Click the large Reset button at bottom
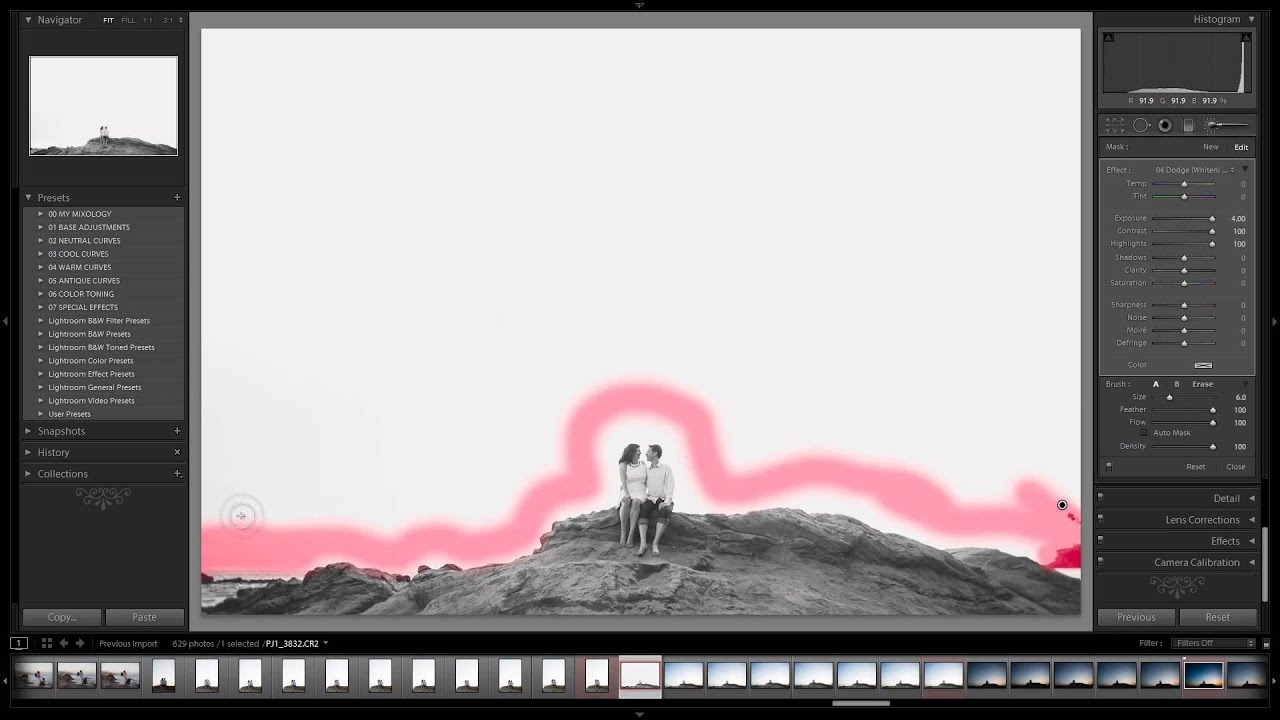Viewport: 1280px width, 720px height. (1217, 617)
